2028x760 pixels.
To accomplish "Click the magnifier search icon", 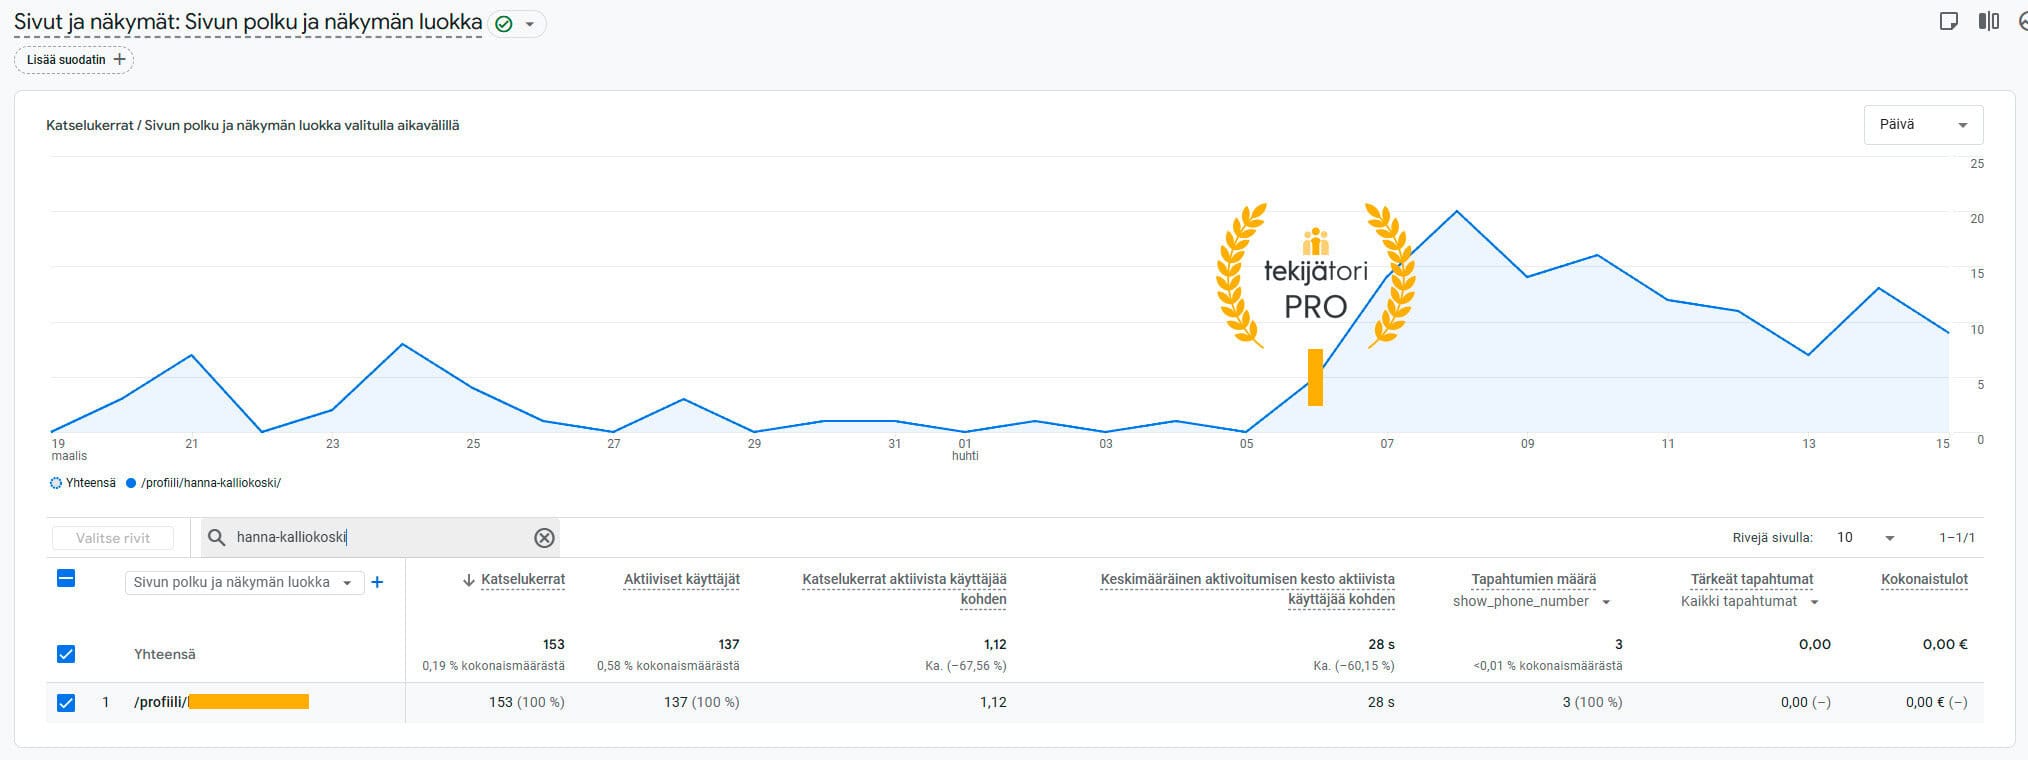I will [216, 538].
